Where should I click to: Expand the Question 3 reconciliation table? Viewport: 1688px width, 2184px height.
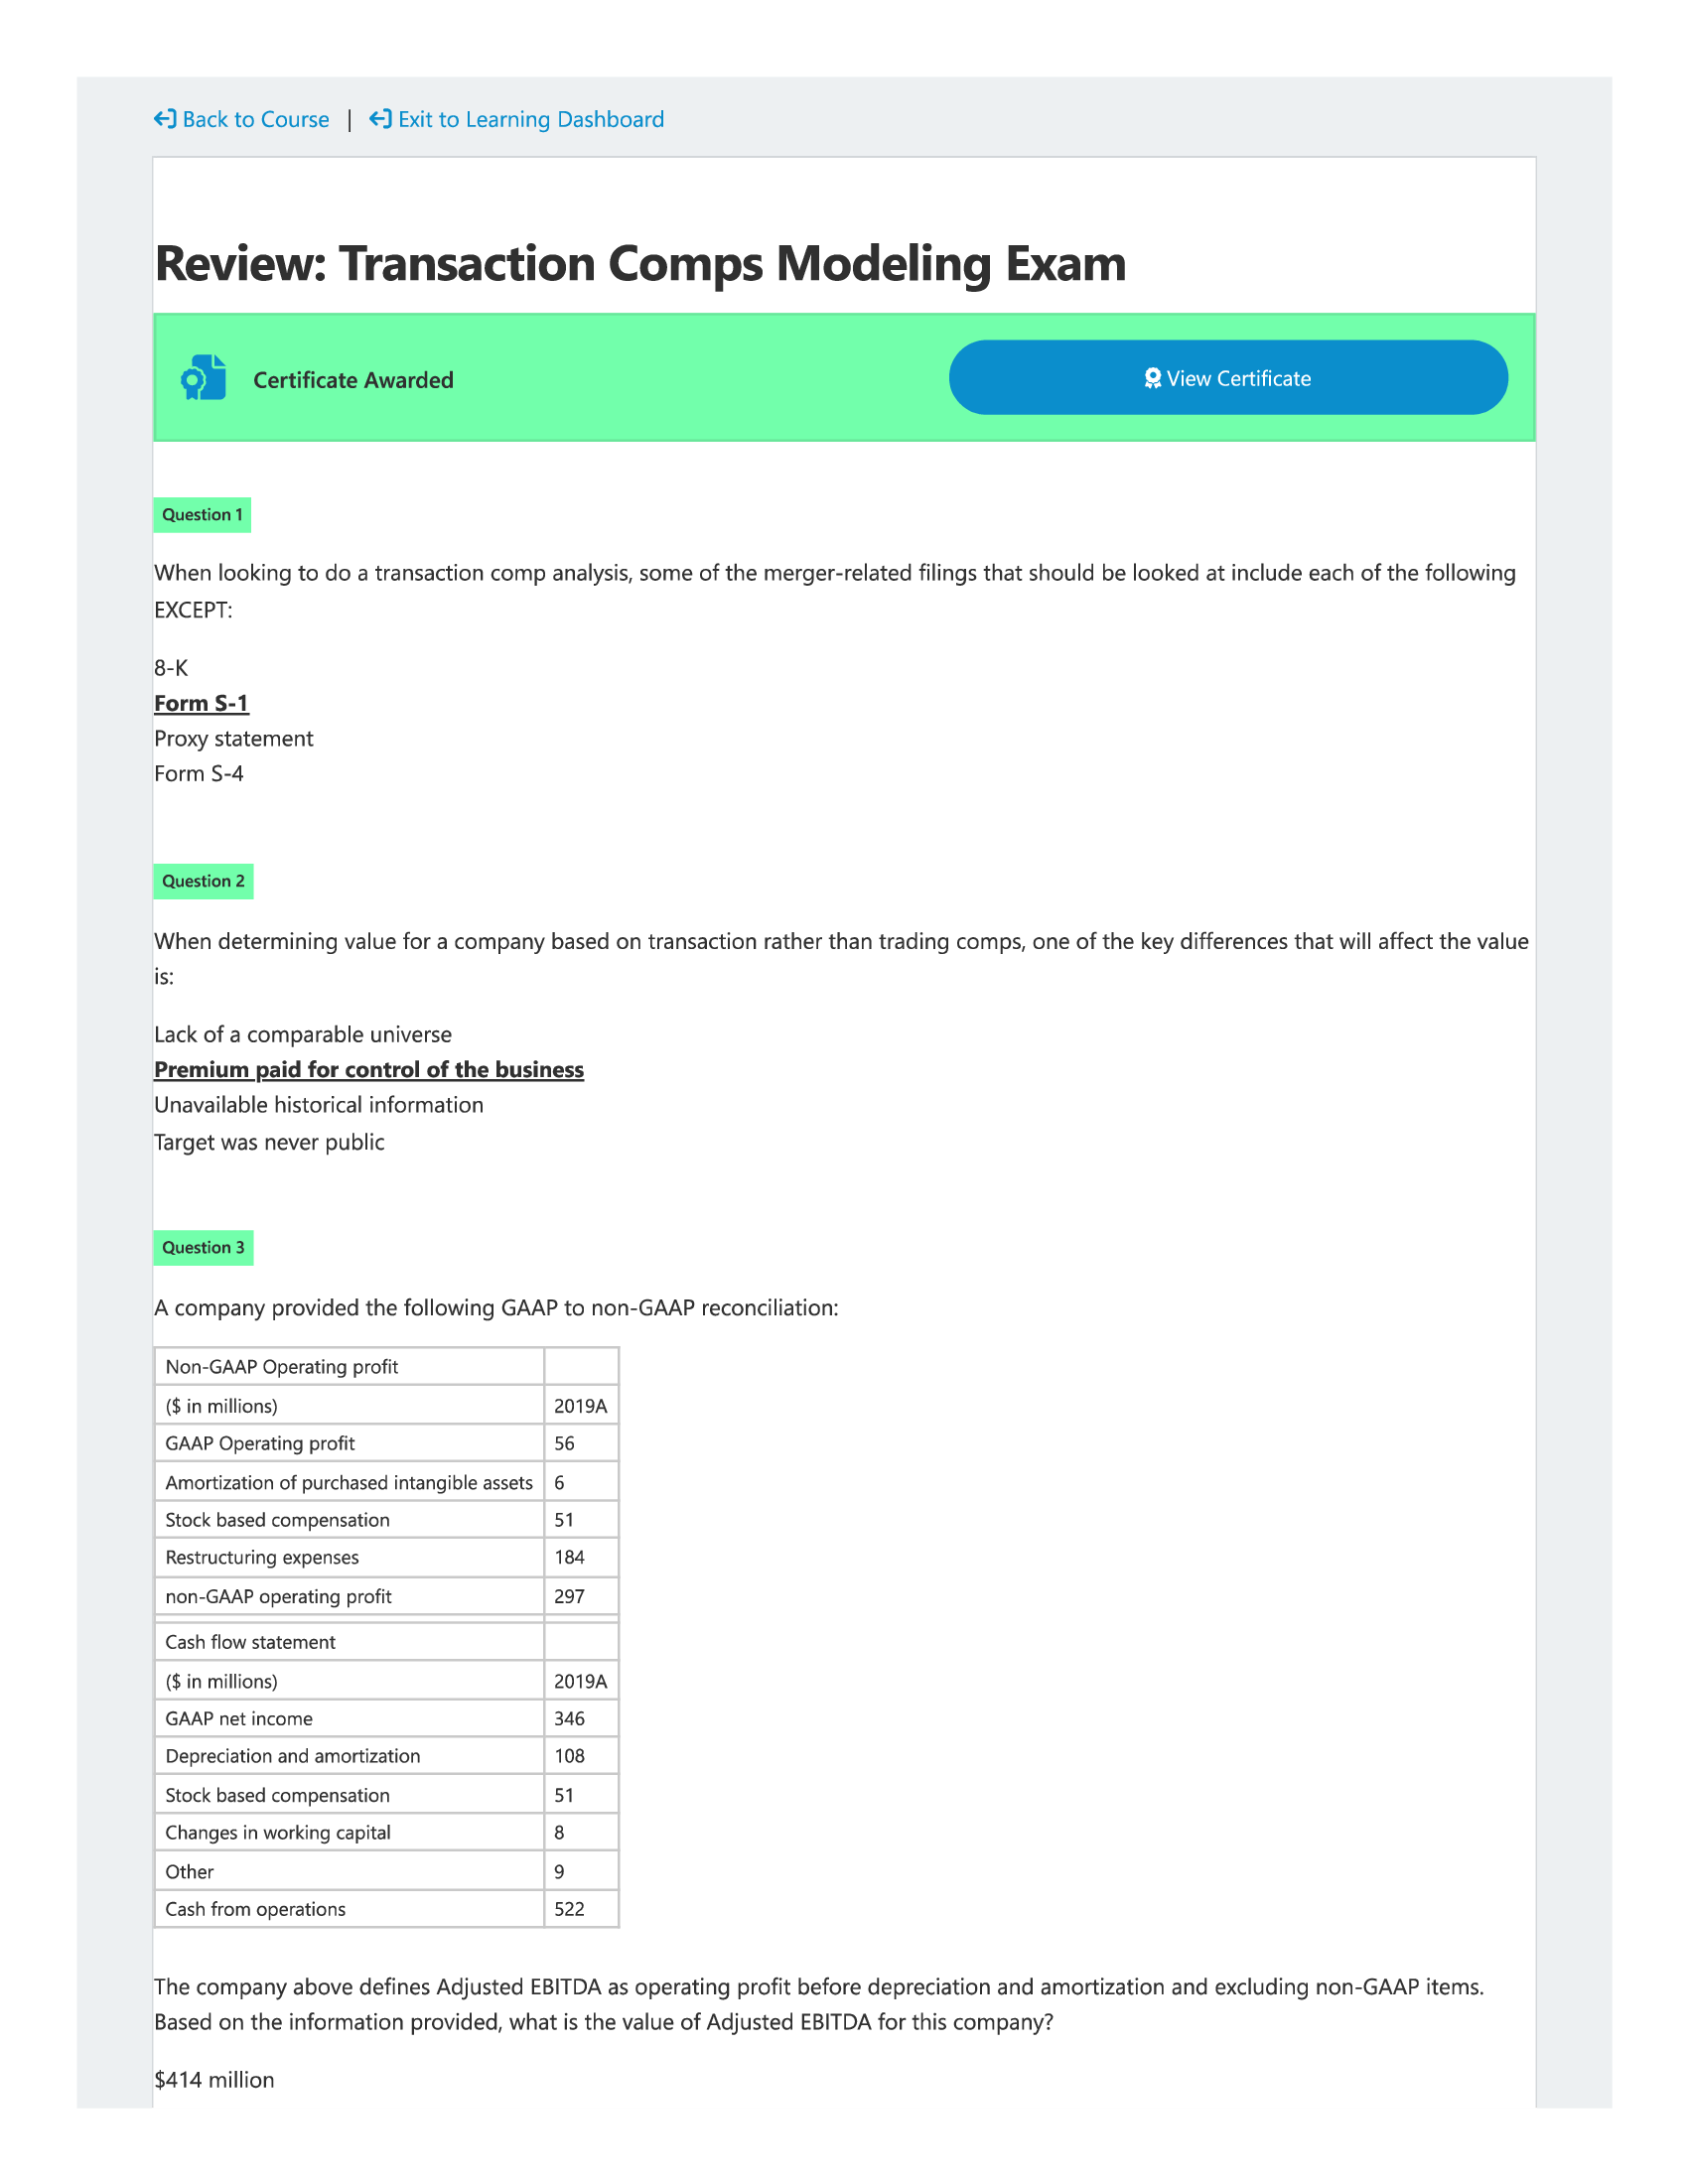pos(388,1640)
